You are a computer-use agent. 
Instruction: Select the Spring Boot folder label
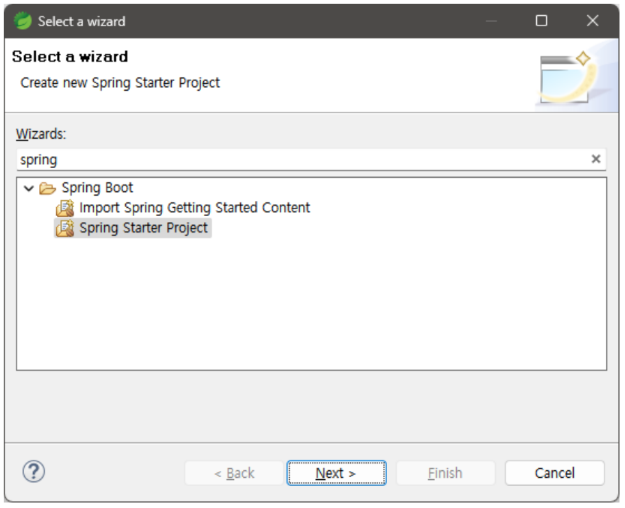[x=97, y=188]
